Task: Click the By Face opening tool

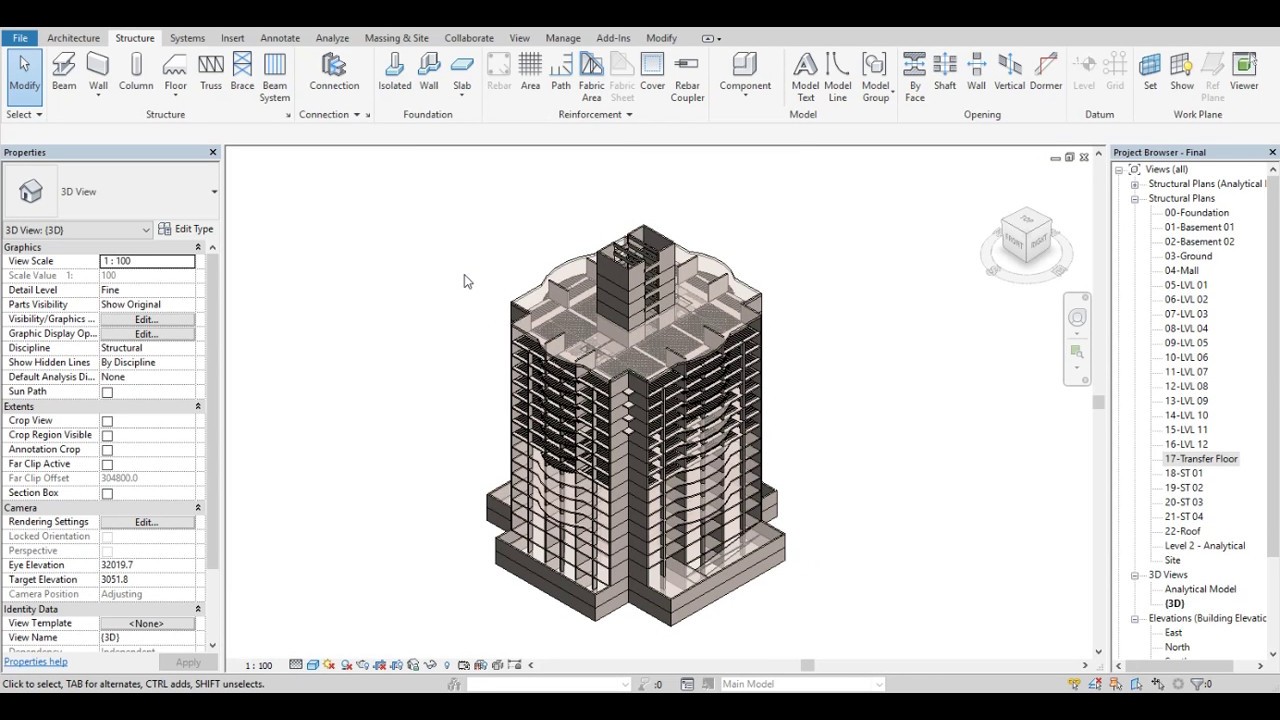Action: 914,78
